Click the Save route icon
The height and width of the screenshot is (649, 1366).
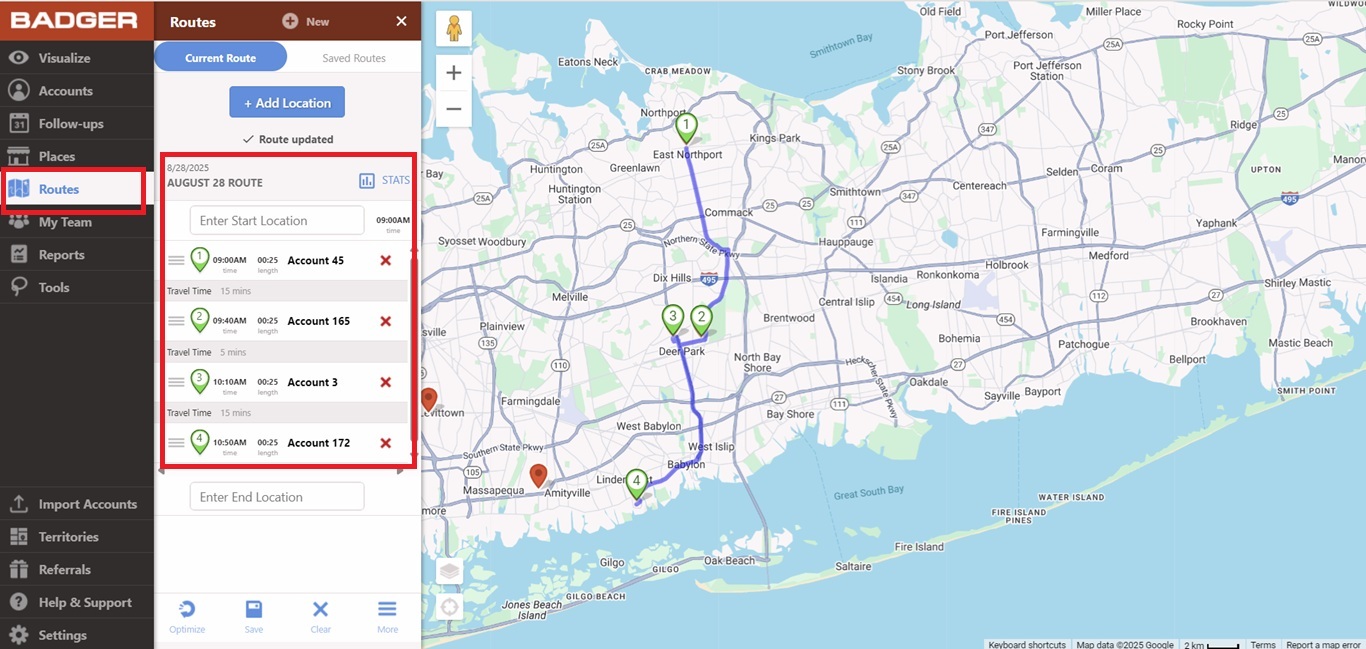click(254, 610)
